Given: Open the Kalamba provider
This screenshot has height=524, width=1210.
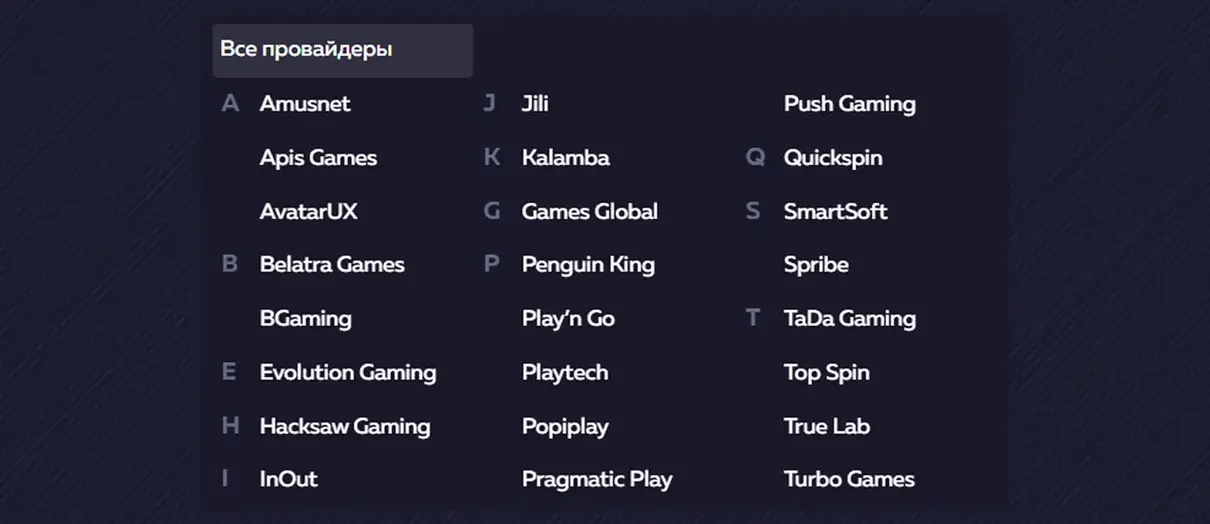Looking at the screenshot, I should pos(565,158).
